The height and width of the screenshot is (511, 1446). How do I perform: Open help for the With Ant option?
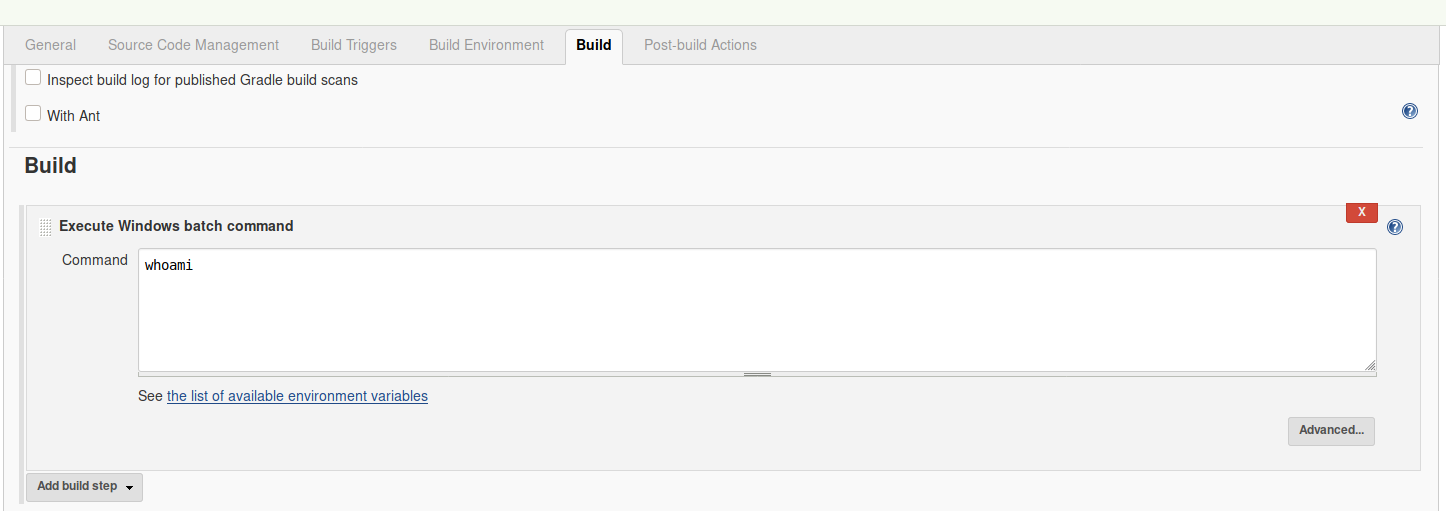[1410, 111]
